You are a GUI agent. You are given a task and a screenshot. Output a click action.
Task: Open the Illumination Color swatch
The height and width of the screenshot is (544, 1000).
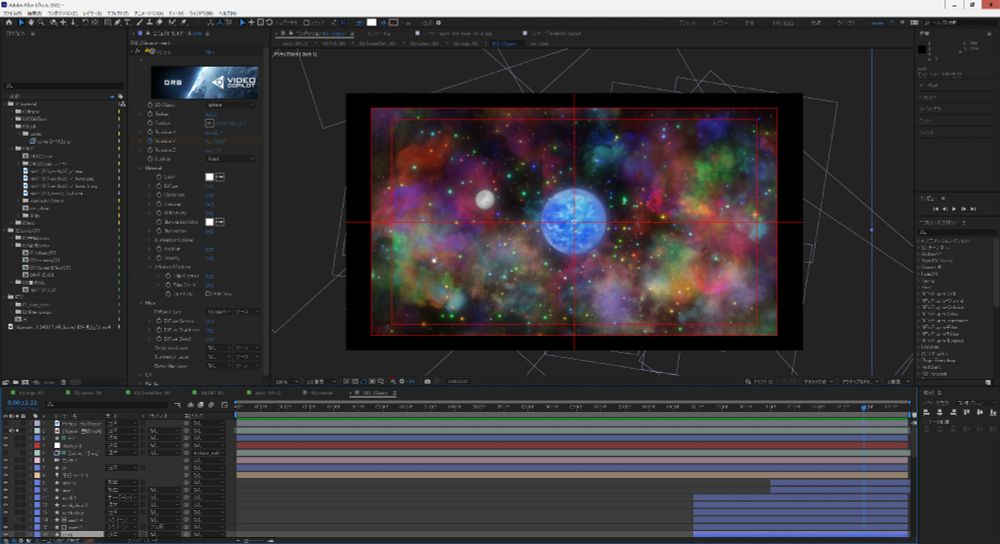tap(209, 222)
